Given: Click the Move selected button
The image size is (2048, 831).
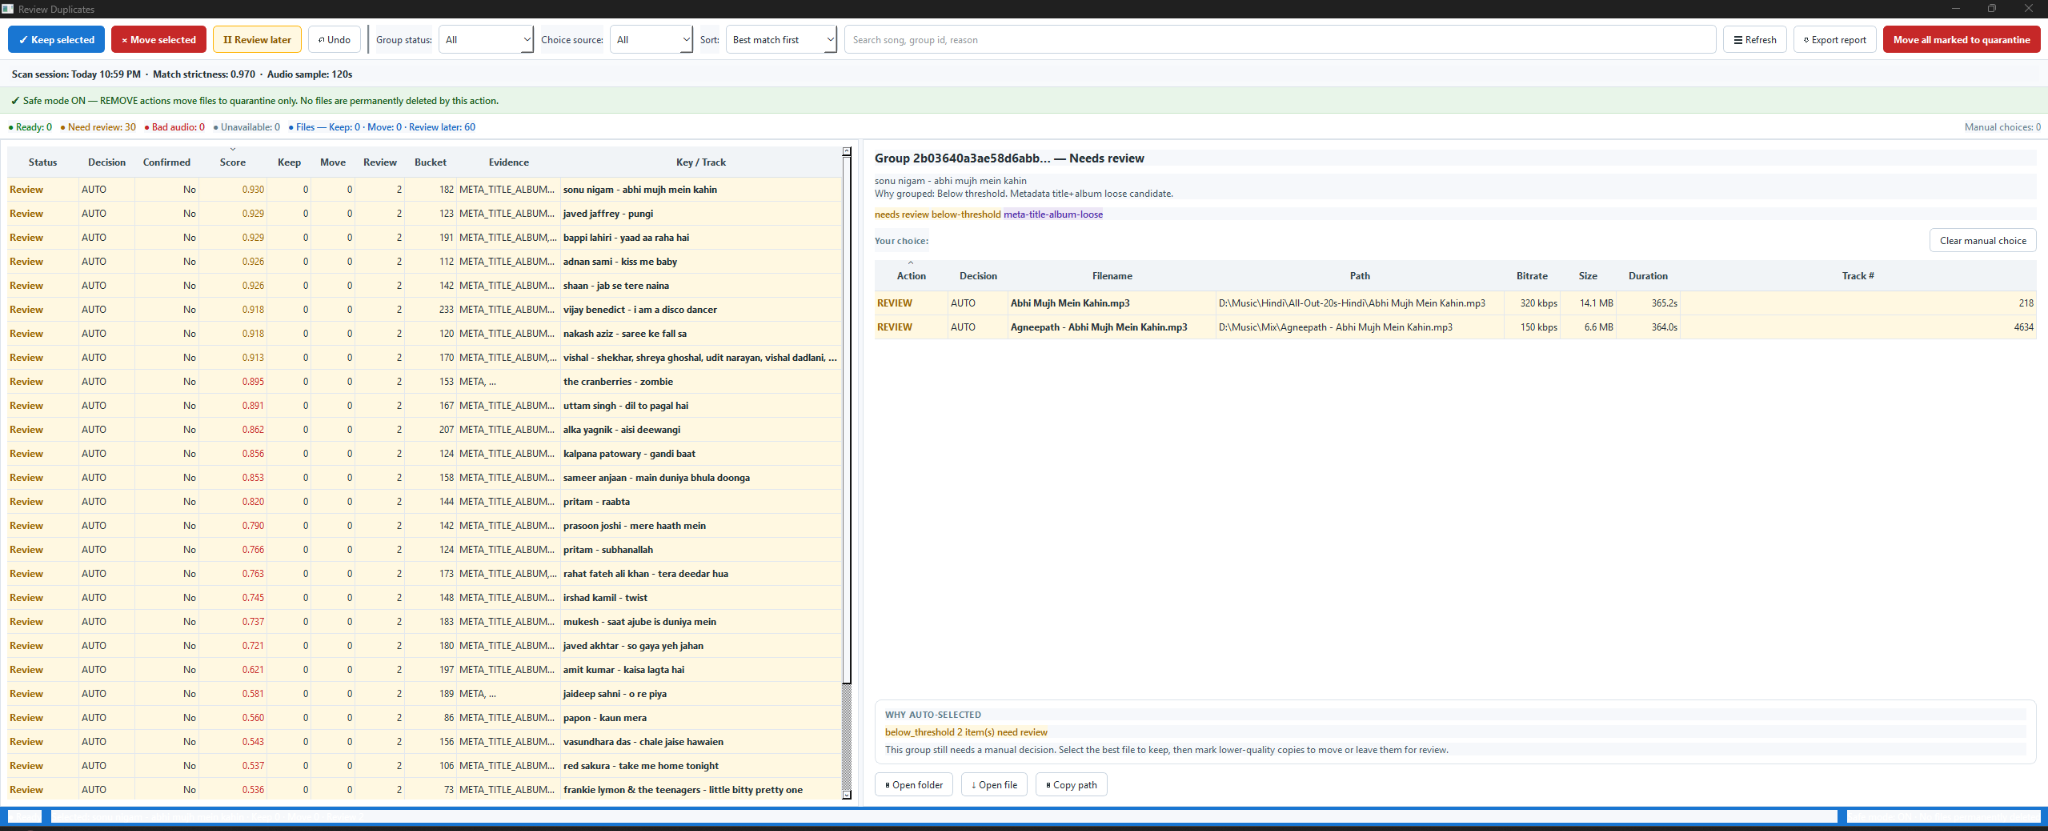Looking at the screenshot, I should pos(159,40).
